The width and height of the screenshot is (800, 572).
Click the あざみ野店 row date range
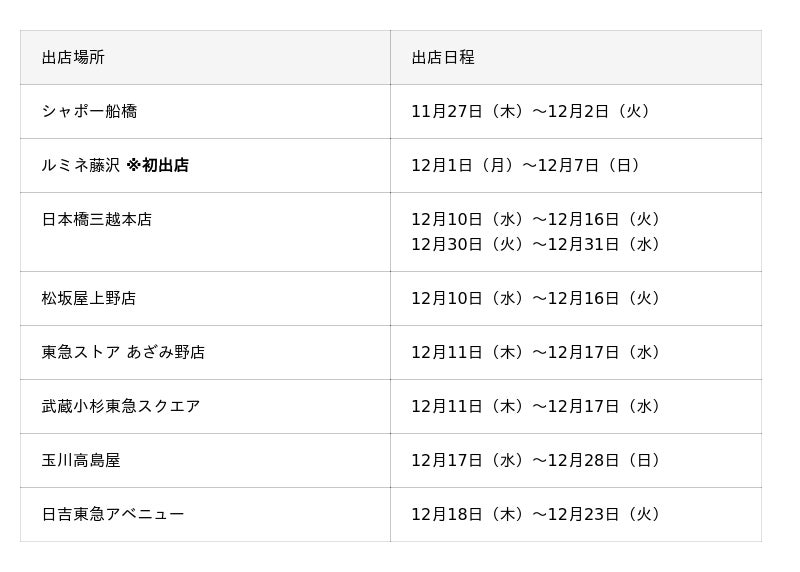(x=538, y=353)
